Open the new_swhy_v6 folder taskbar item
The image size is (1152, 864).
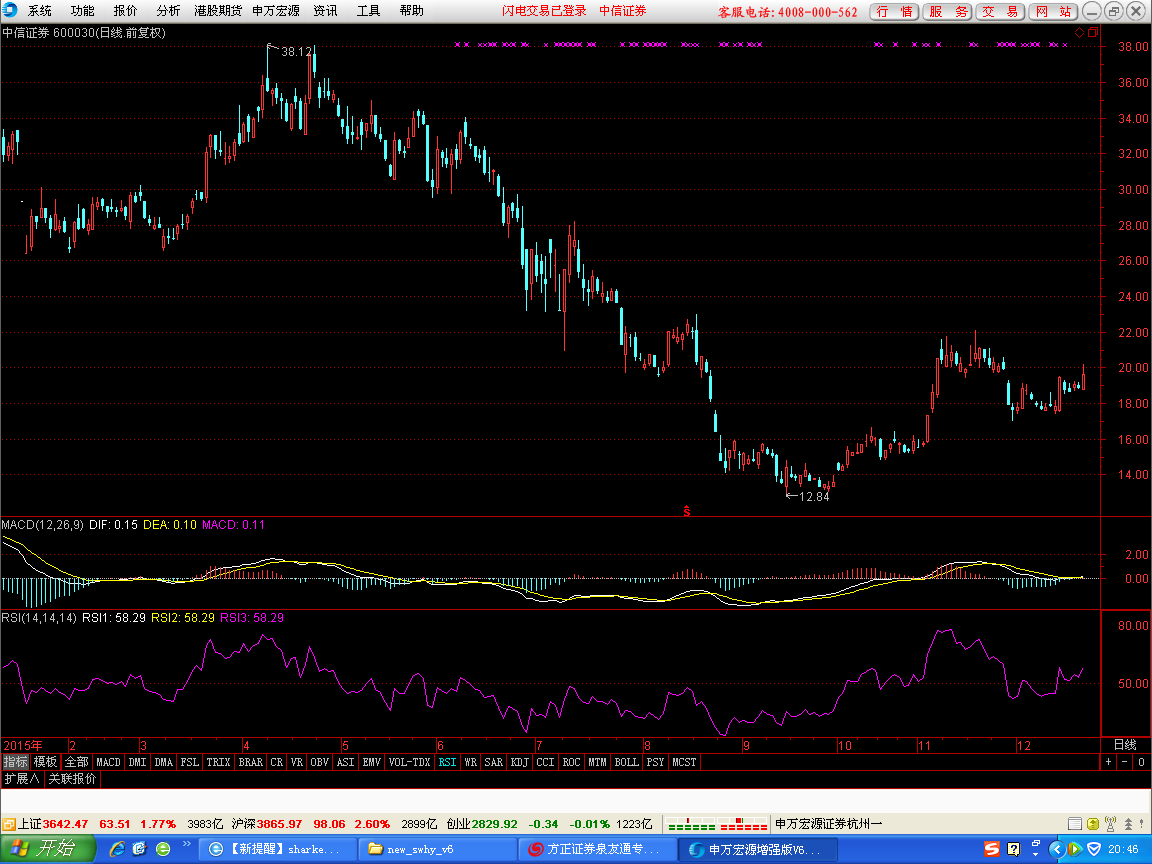[436, 849]
